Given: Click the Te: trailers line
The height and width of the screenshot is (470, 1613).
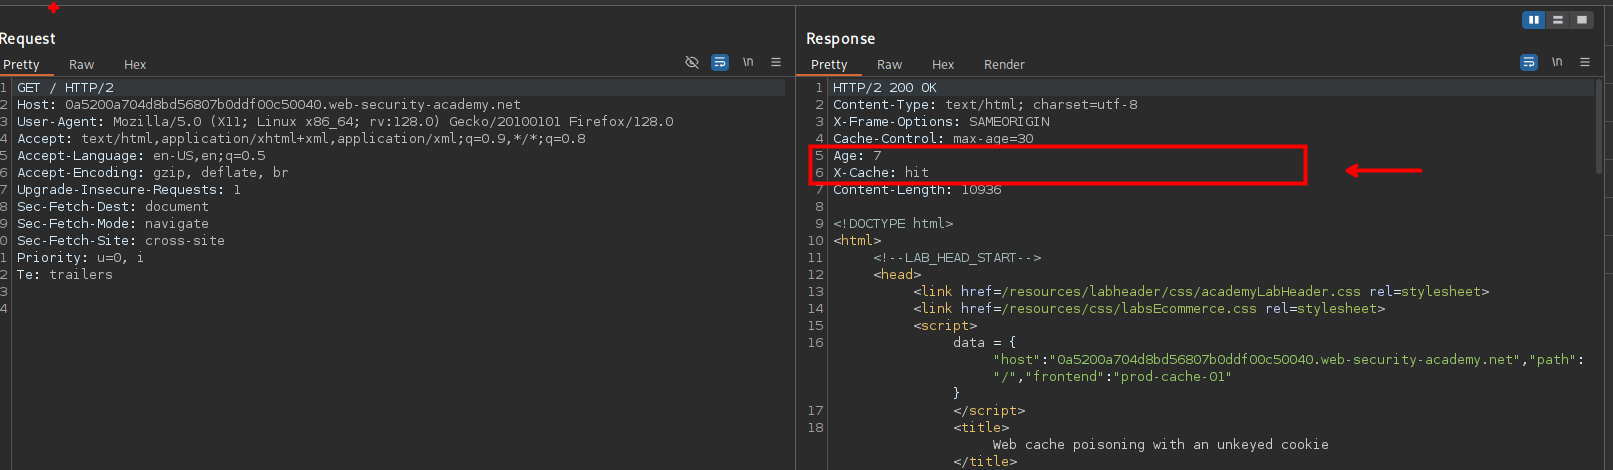Looking at the screenshot, I should point(64,275).
